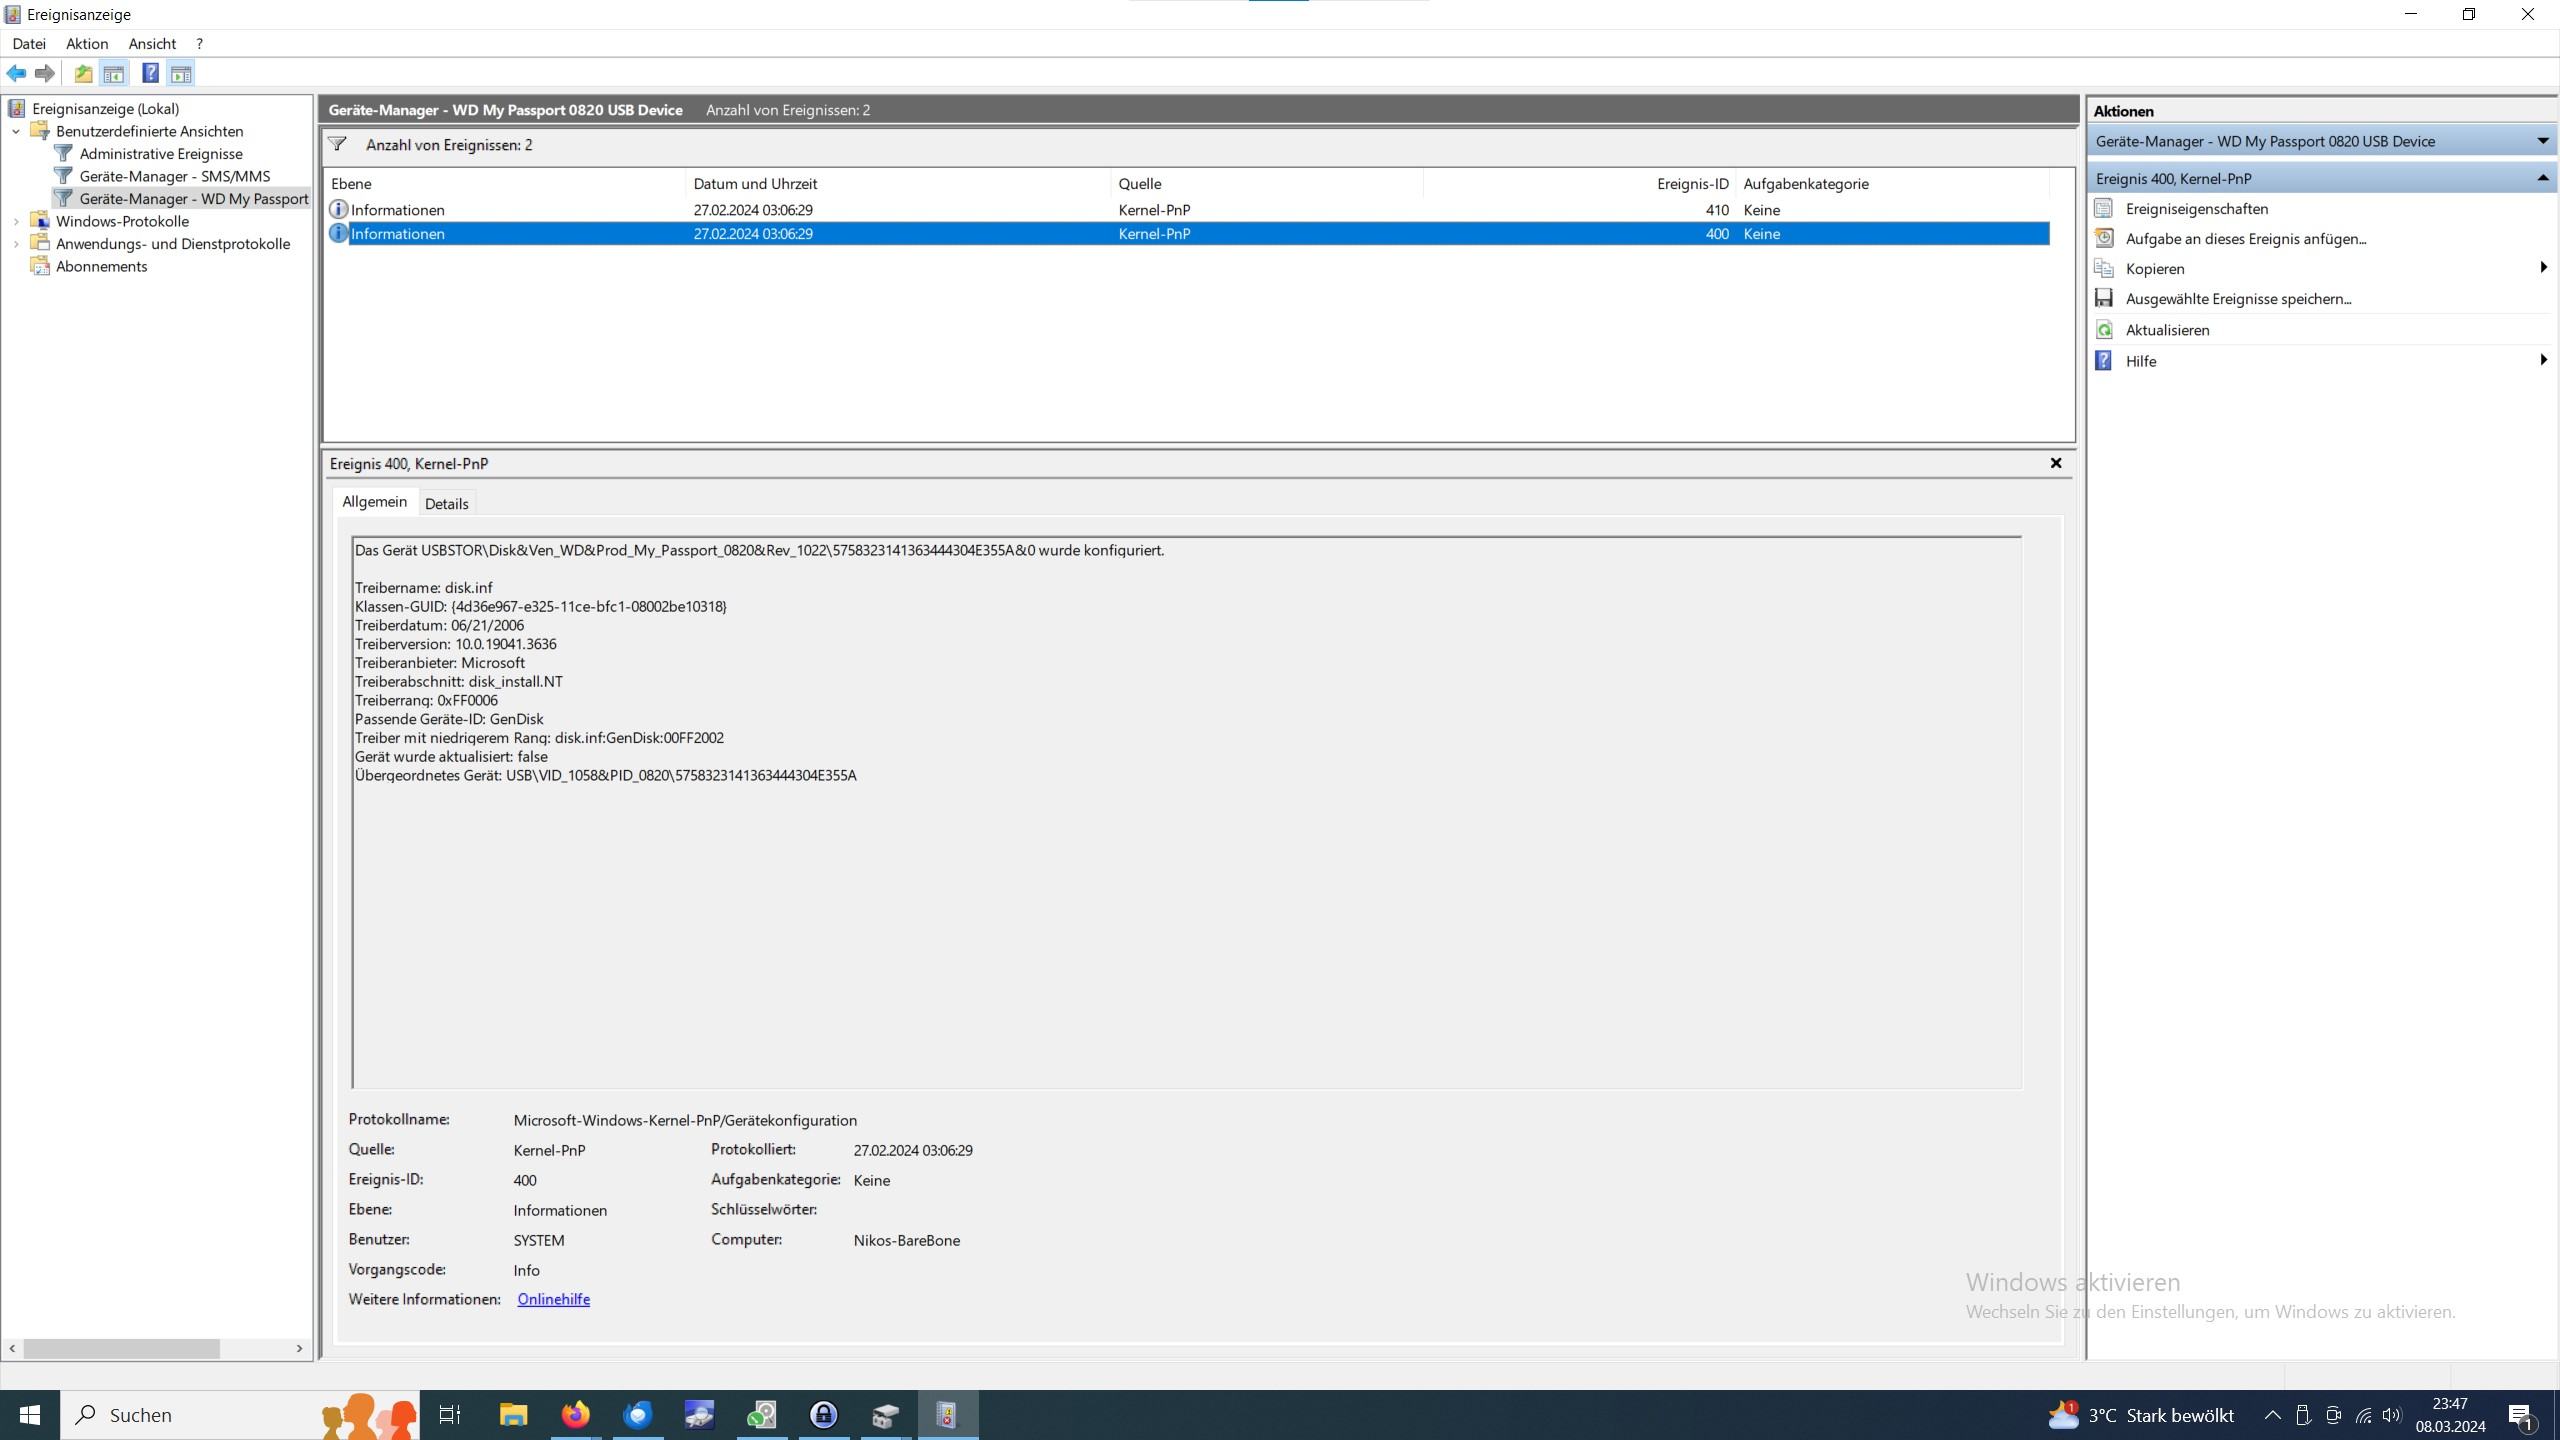Open the Aktion menu
Image resolution: width=2560 pixels, height=1440 pixels.
(x=87, y=44)
